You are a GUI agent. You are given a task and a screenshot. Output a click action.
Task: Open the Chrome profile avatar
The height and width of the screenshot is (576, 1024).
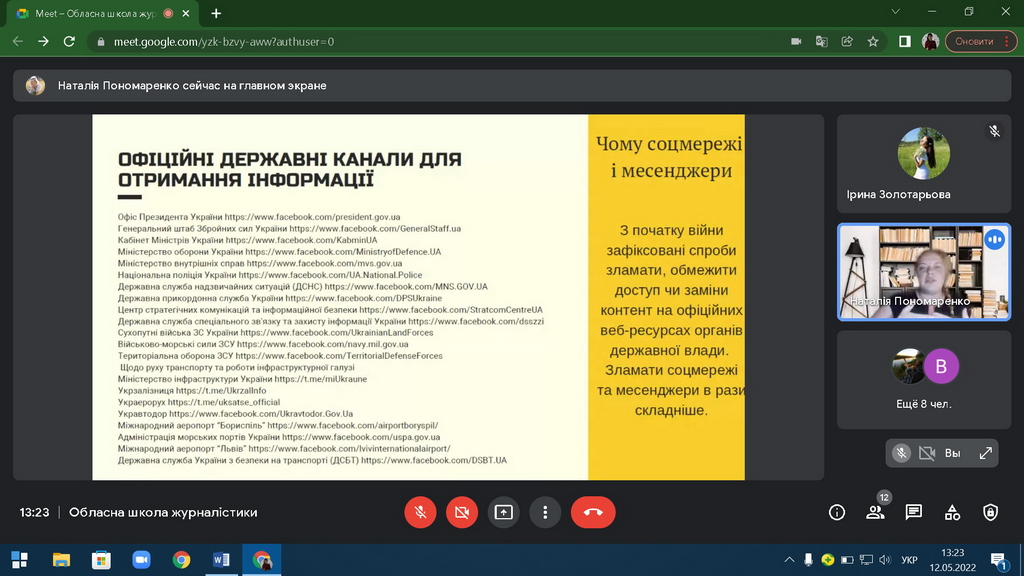[930, 41]
